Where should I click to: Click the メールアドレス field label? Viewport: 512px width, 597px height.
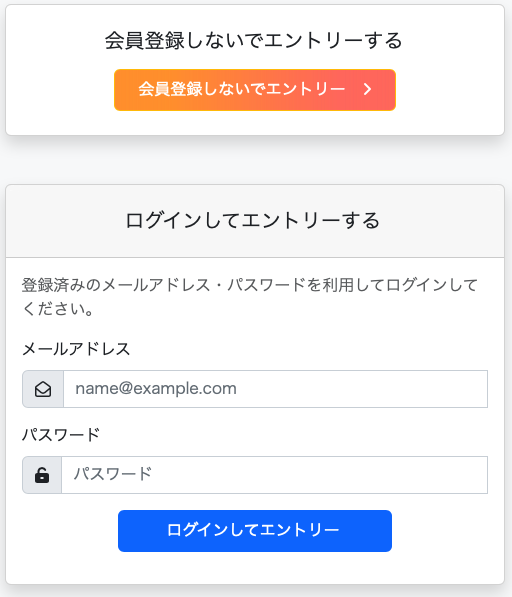click(76, 349)
